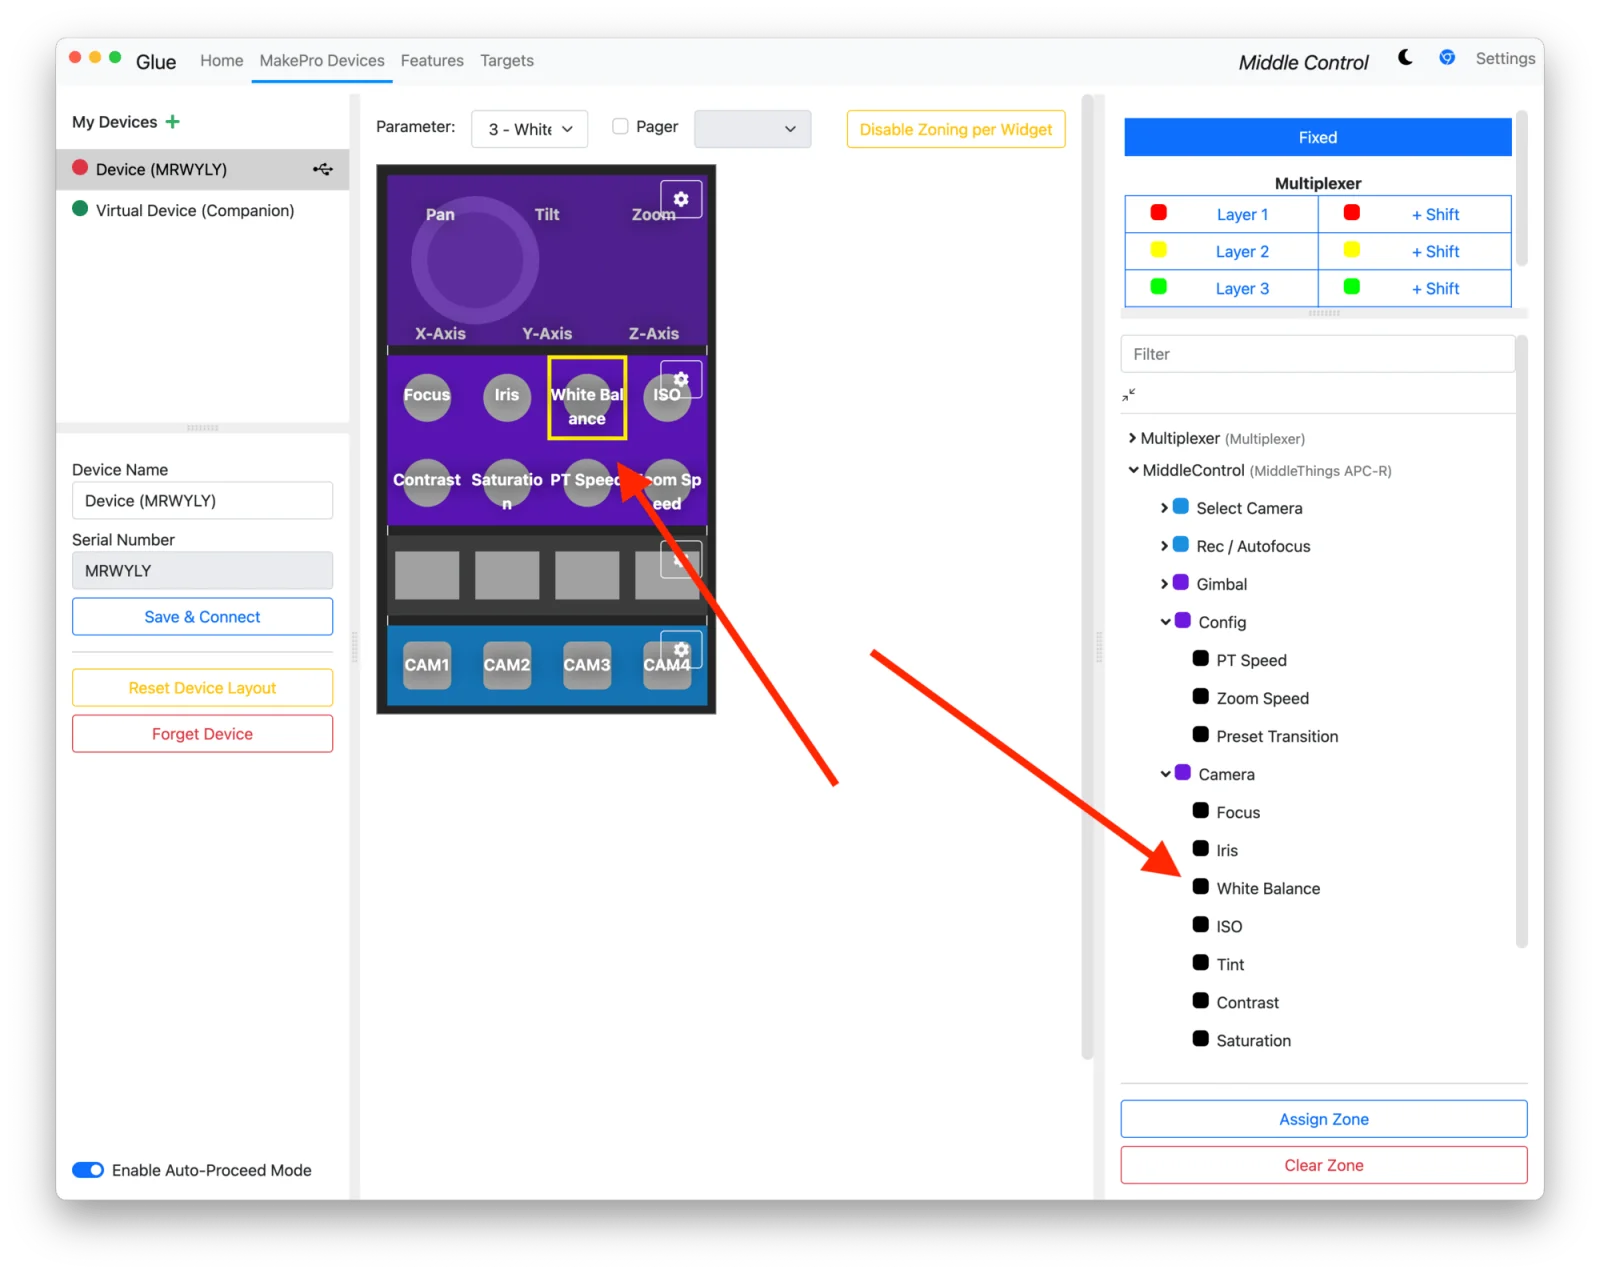Click Reset Device Layout button
Image resolution: width=1600 pixels, height=1274 pixels.
coord(202,688)
